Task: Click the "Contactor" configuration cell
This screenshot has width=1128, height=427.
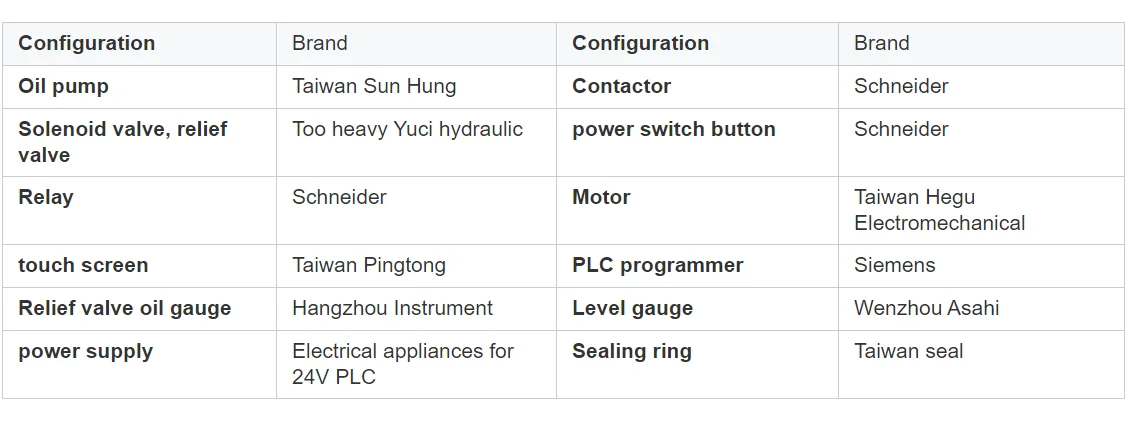Action: pyautogui.click(x=621, y=87)
